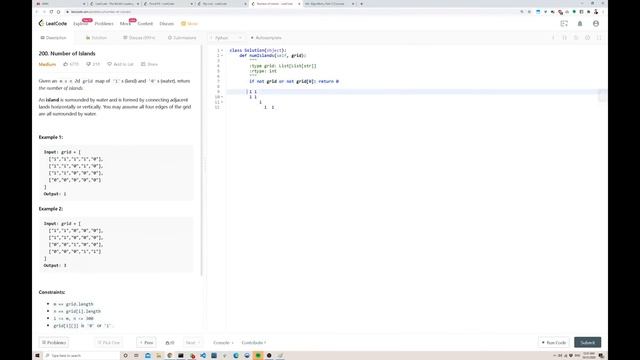Click the Submit button
This screenshot has width=640, height=360.
pos(588,342)
